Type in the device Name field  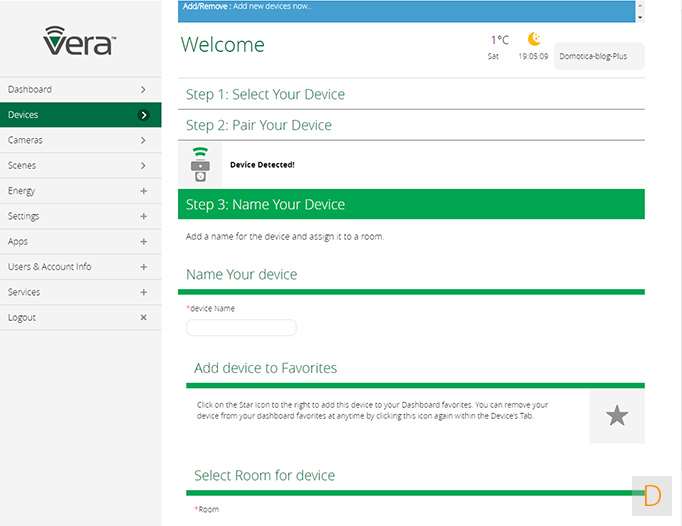pyautogui.click(x=241, y=328)
